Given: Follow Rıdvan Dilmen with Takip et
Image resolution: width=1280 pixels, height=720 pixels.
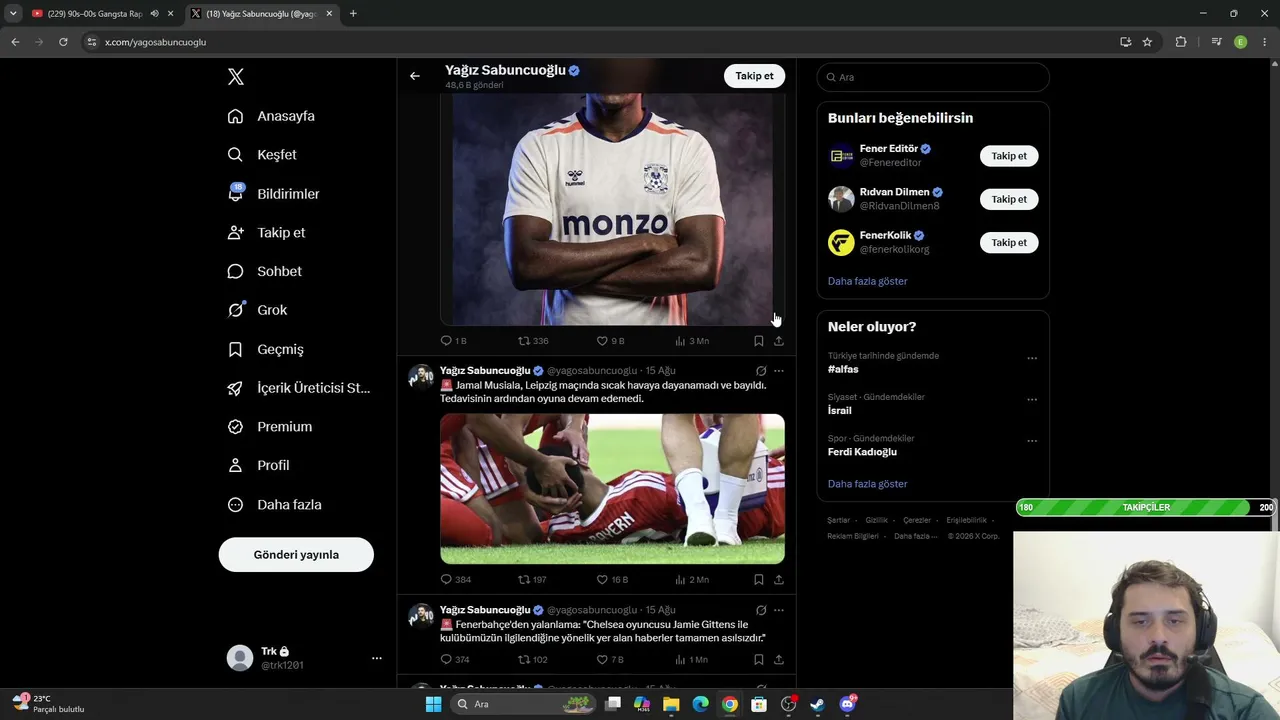Looking at the screenshot, I should (1009, 199).
